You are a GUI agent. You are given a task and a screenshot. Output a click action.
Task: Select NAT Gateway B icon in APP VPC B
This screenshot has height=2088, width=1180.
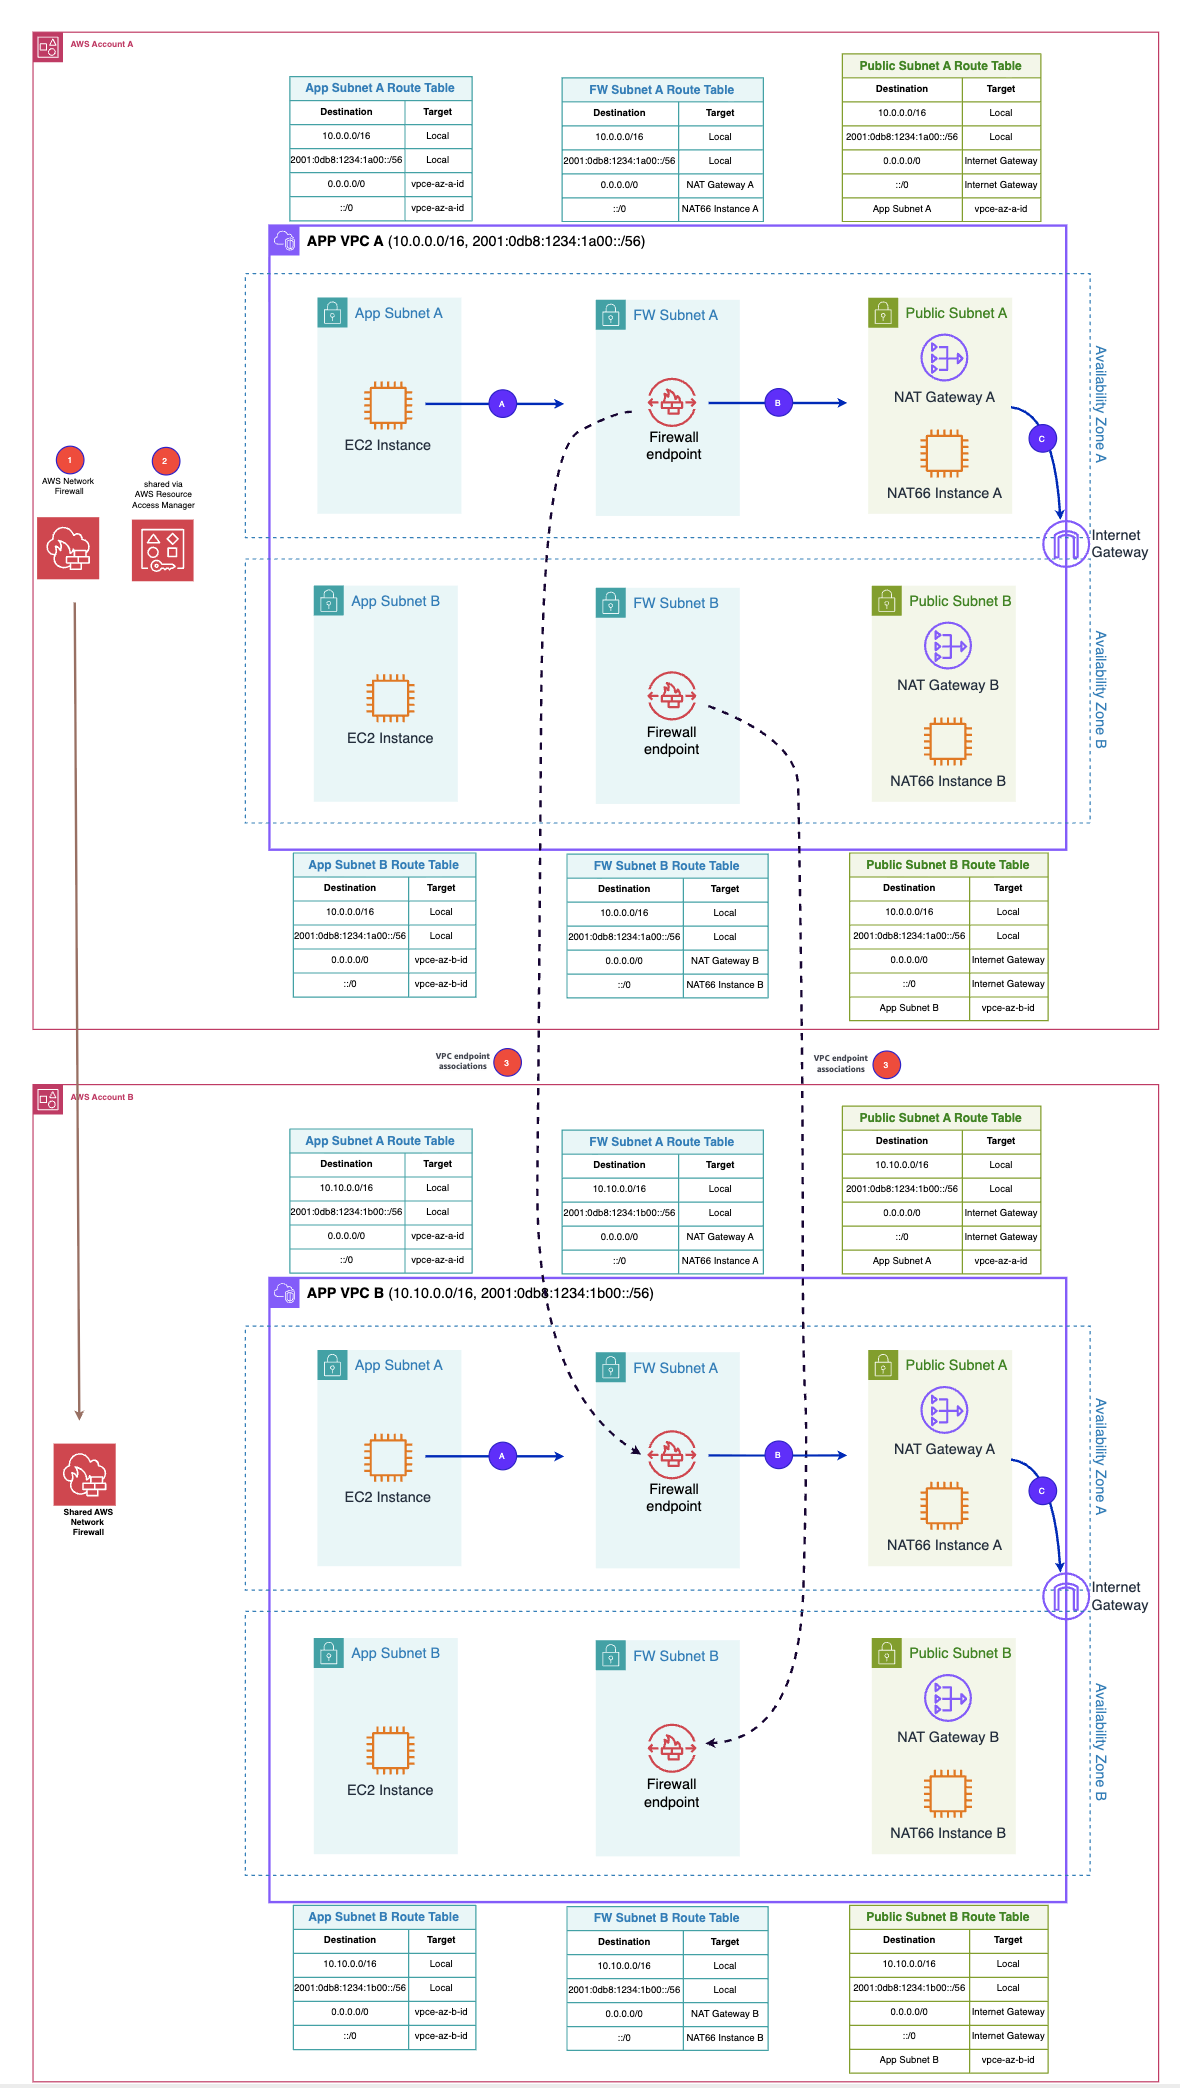pyautogui.click(x=948, y=1698)
